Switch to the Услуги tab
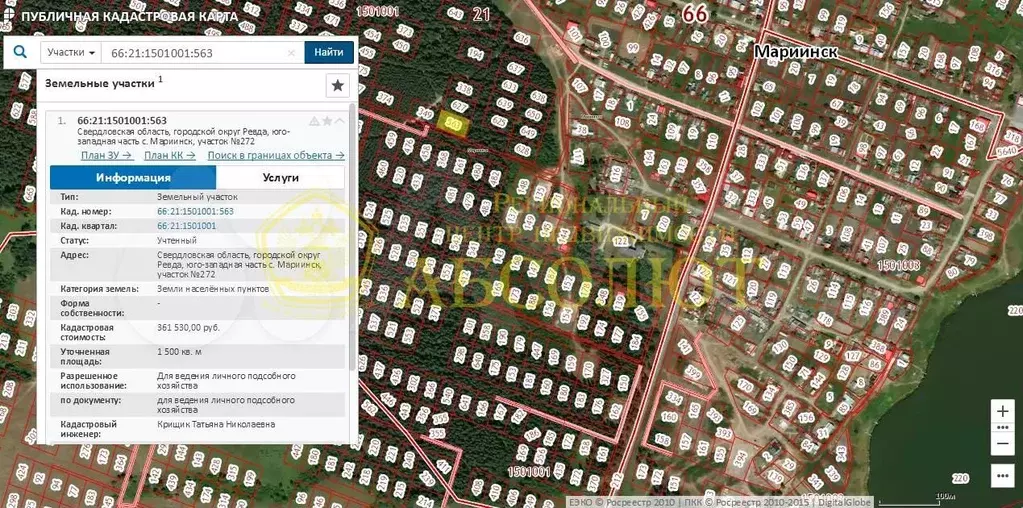The width and height of the screenshot is (1023, 508). pos(281,177)
